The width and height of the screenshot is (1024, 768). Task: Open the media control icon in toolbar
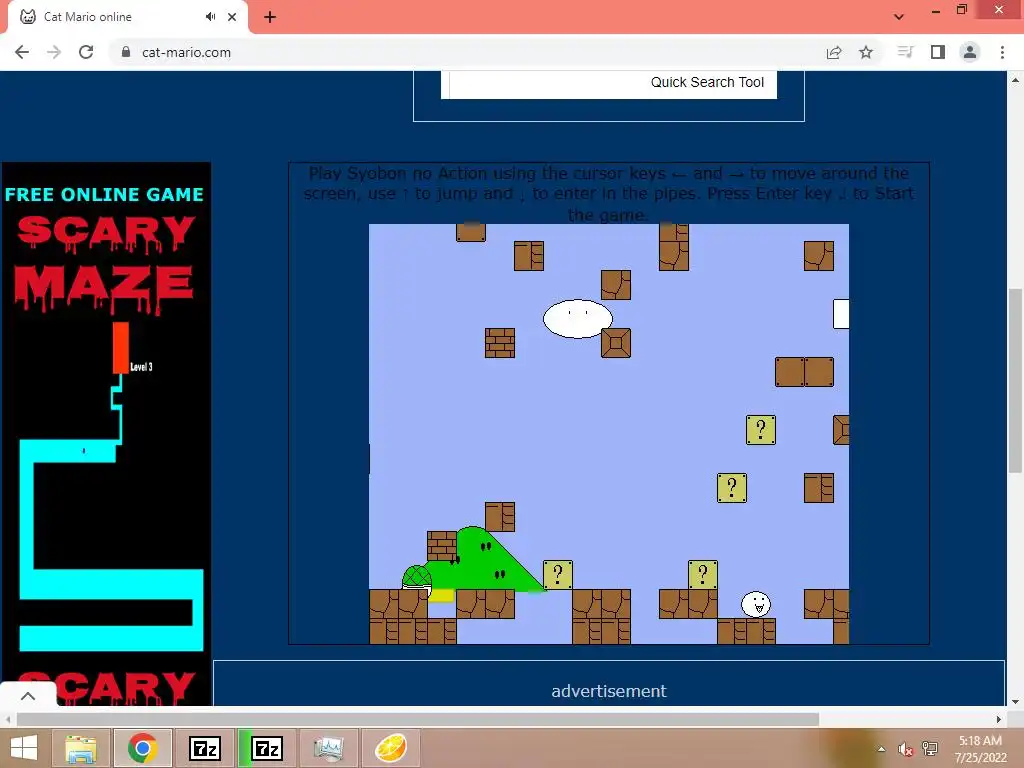pyautogui.click(x=905, y=52)
